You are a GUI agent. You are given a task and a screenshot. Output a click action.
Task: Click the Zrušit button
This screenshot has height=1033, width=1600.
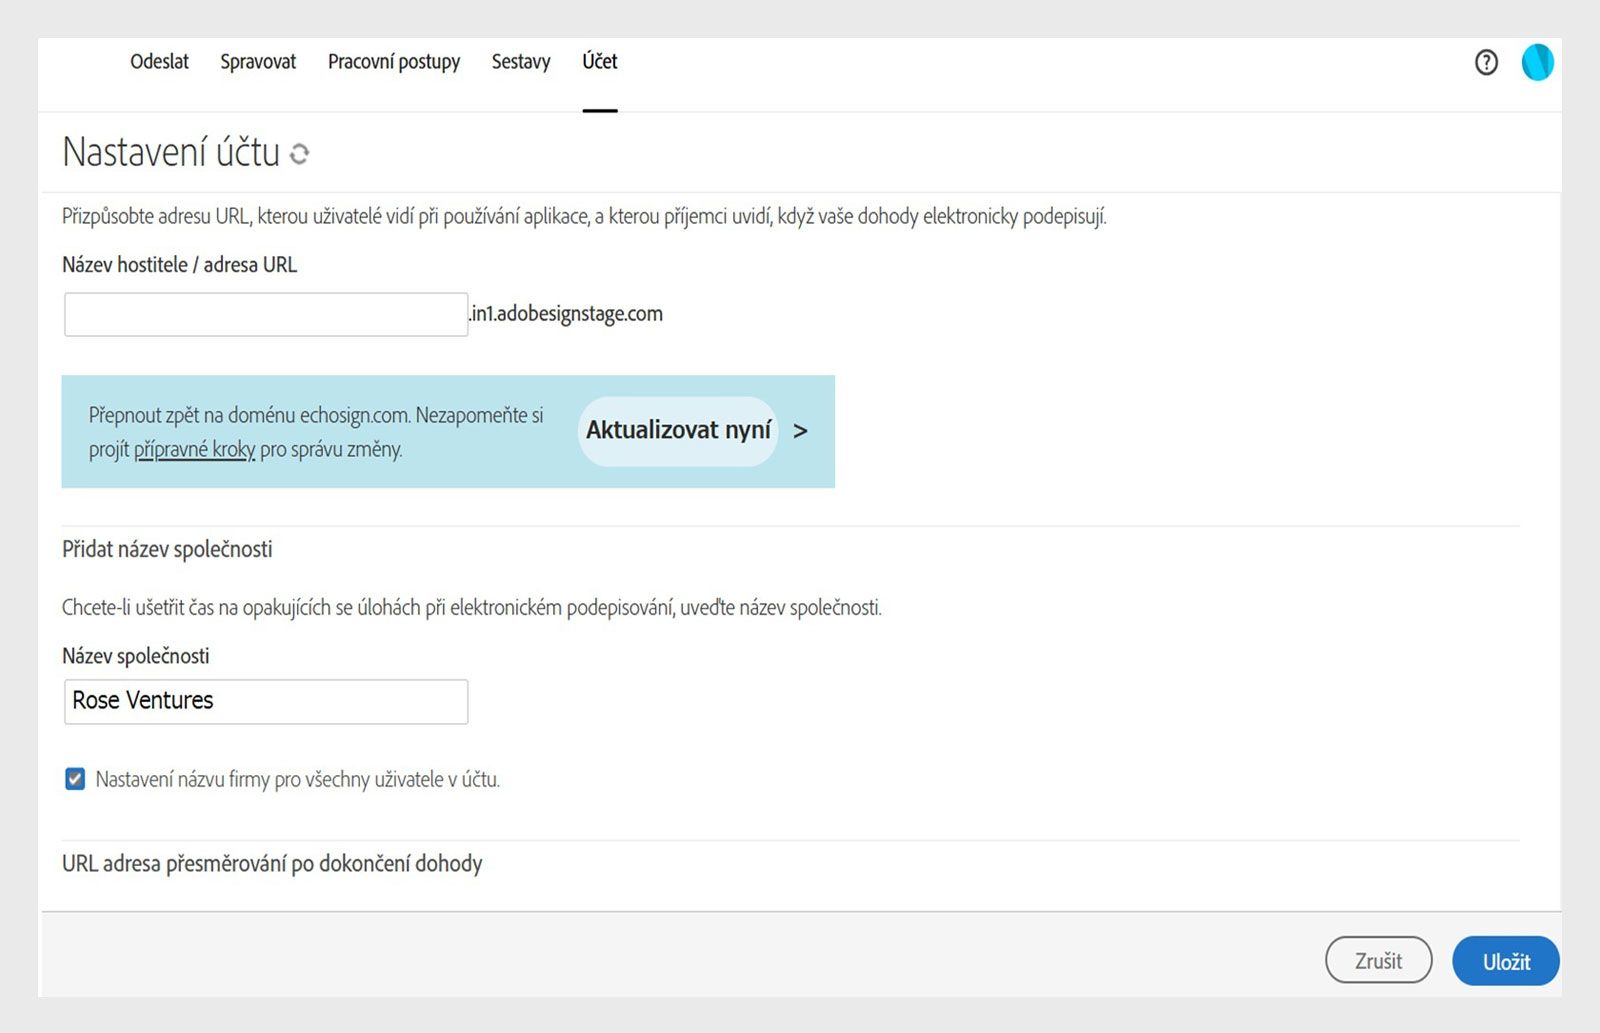point(1378,961)
